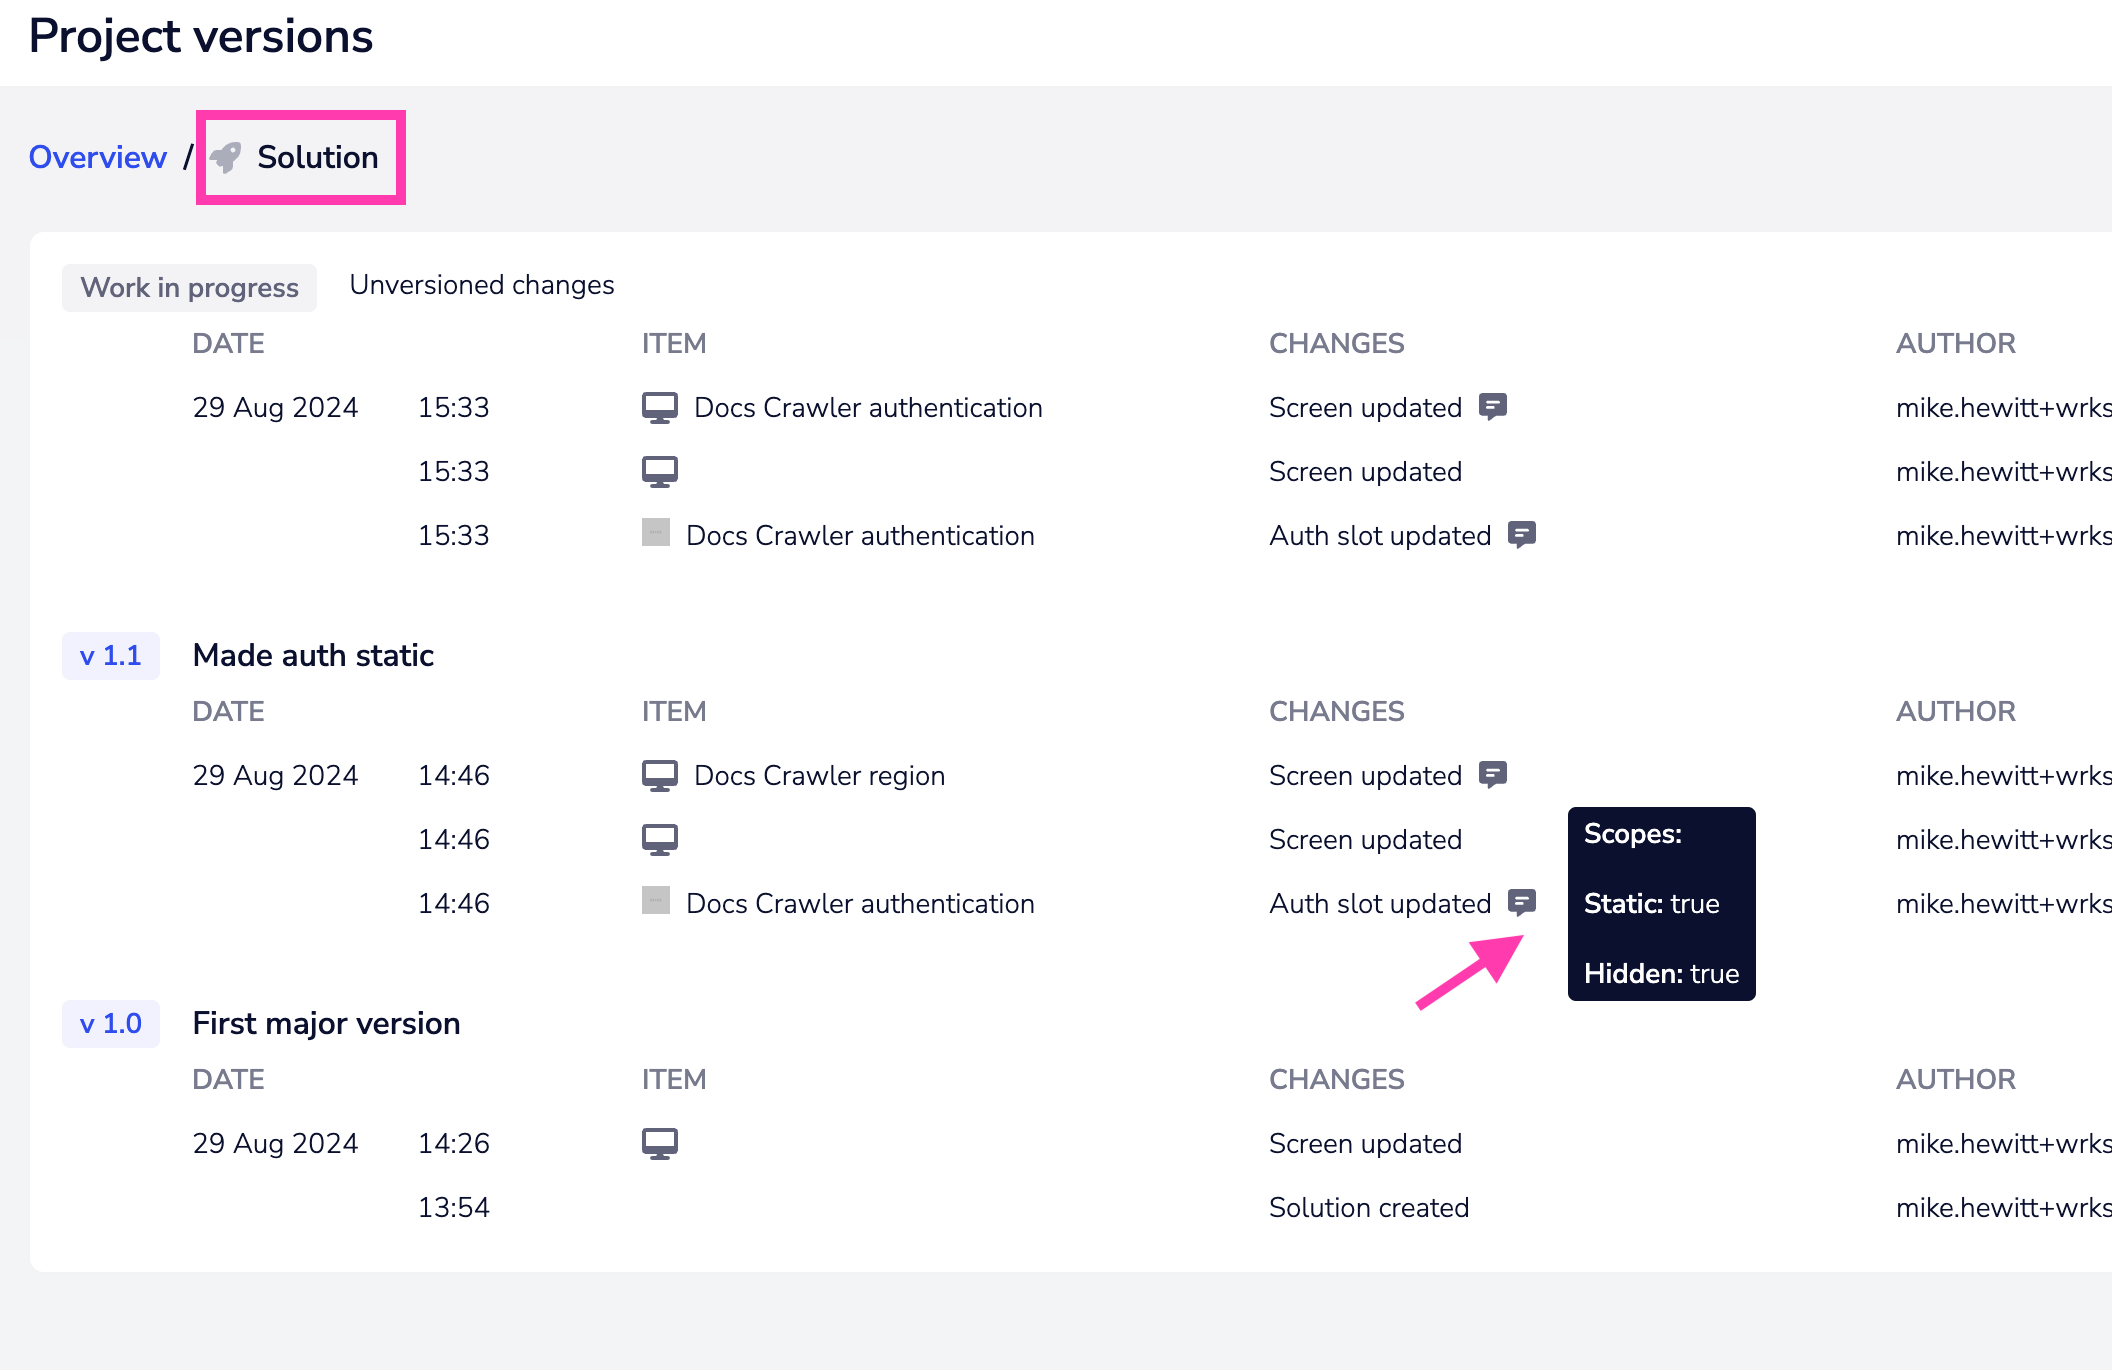2112x1370 pixels.
Task: Click mike.hewitt author on the Solution created row
Action: click(2003, 1207)
